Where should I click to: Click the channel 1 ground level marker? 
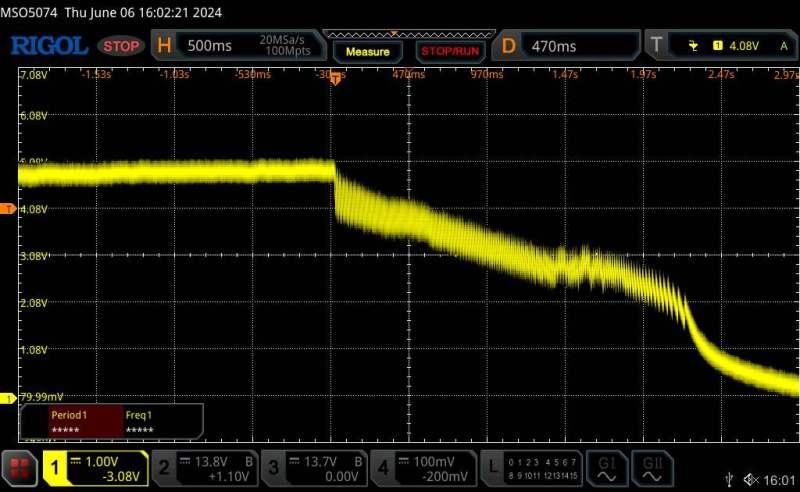click(x=9, y=397)
